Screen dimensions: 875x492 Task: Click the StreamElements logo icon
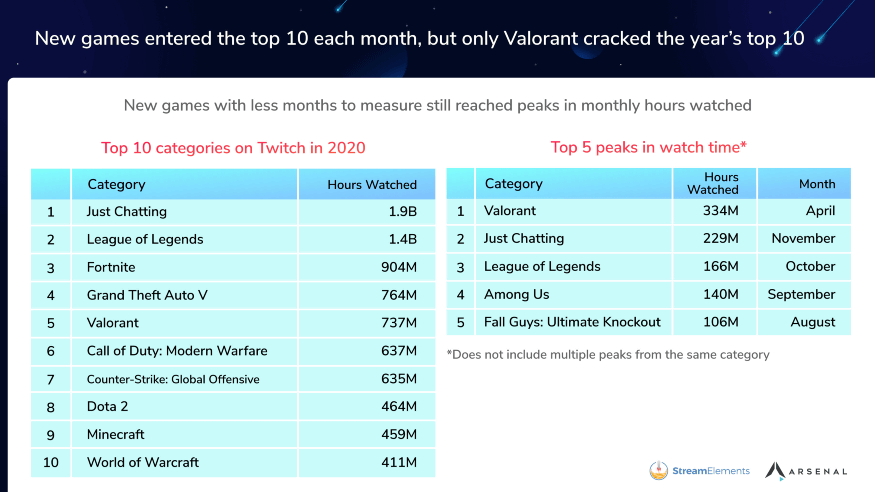[x=659, y=470]
